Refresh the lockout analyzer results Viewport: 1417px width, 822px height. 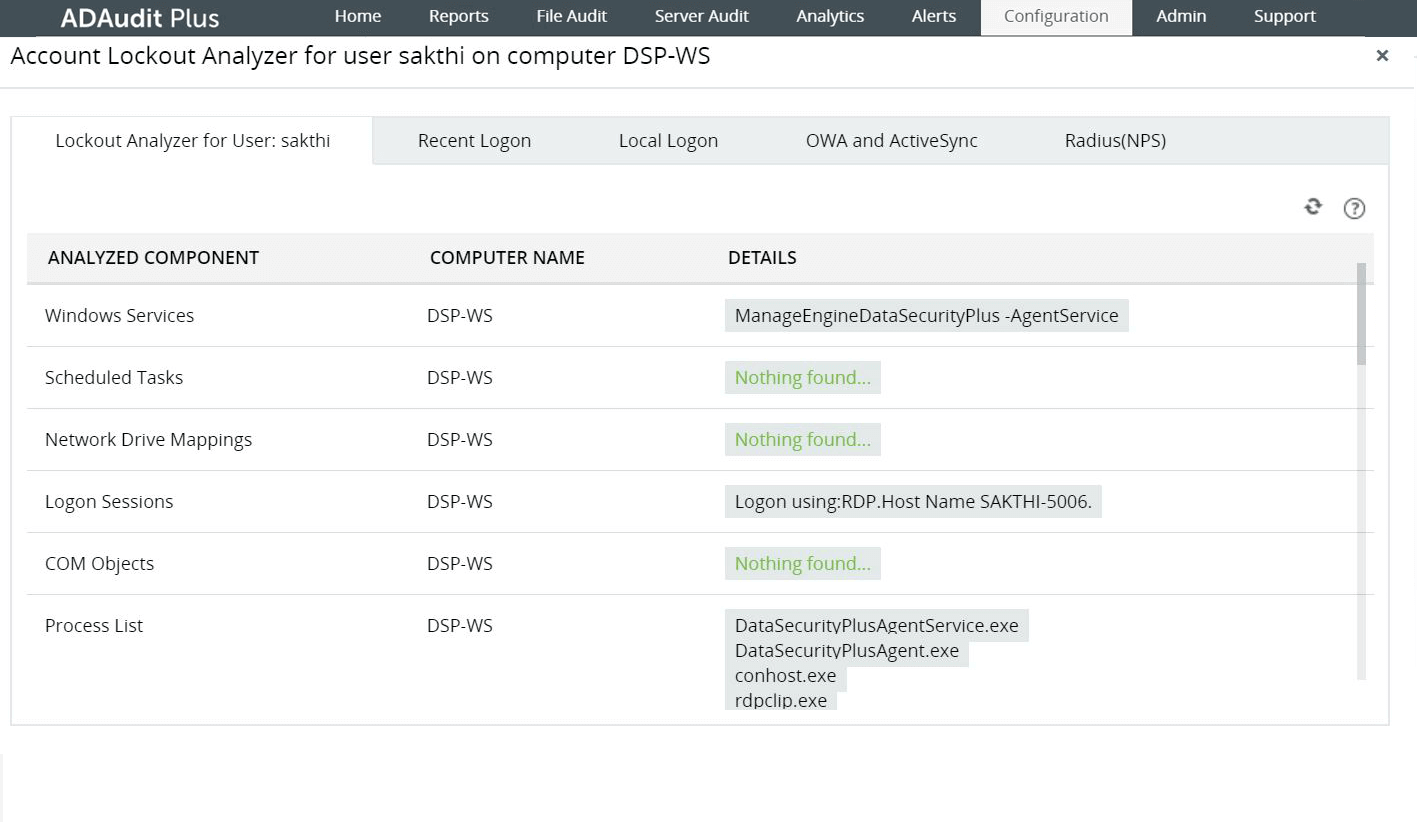click(1312, 207)
